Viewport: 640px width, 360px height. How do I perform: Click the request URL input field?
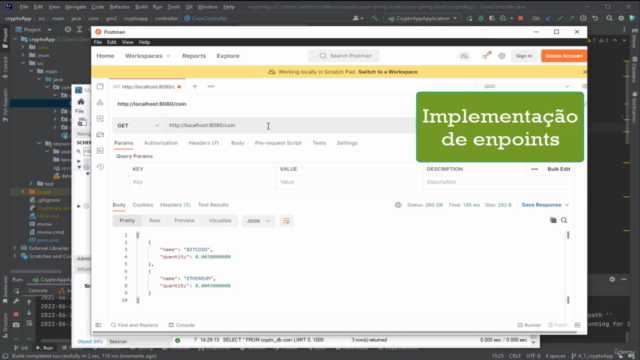coord(290,125)
